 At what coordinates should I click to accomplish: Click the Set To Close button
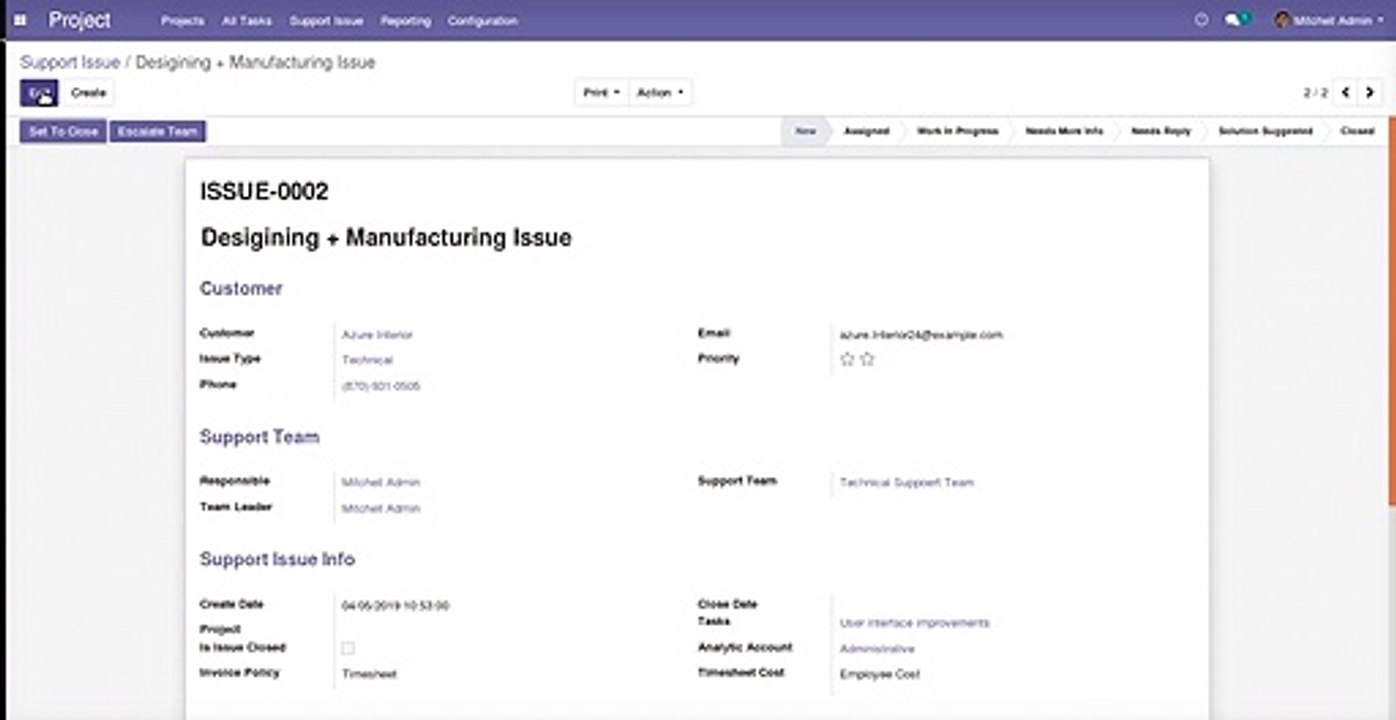pos(63,132)
